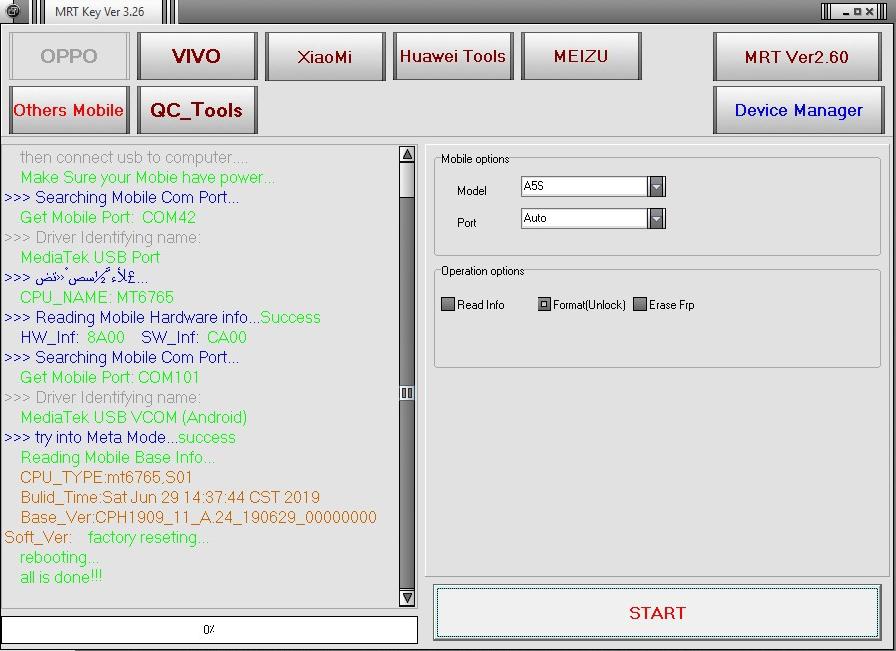Click log line 'Make Sure your Mobie have power'

(x=147, y=177)
